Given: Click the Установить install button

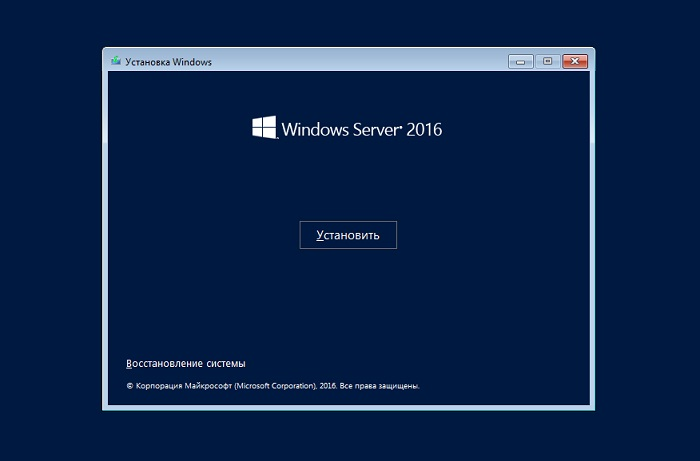Looking at the screenshot, I should pos(348,235).
